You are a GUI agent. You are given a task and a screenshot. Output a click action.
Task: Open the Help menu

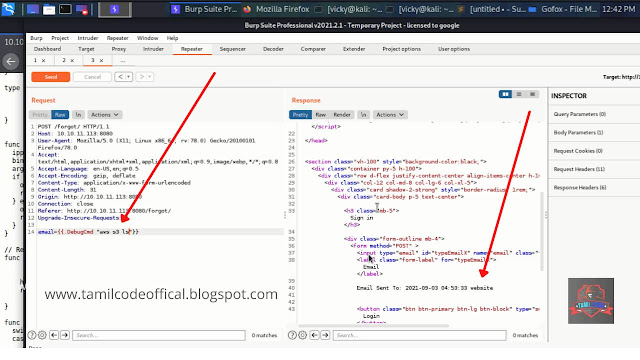(x=172, y=38)
